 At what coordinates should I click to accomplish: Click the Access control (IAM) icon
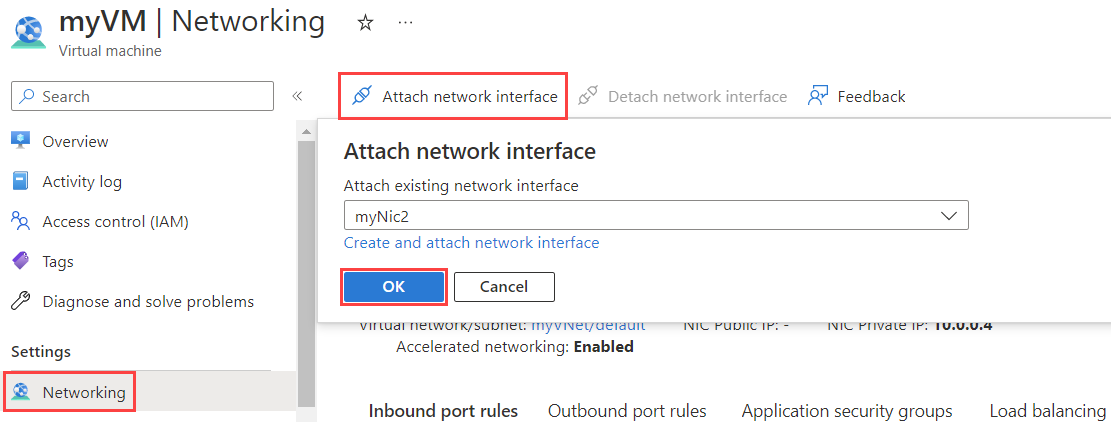click(21, 221)
